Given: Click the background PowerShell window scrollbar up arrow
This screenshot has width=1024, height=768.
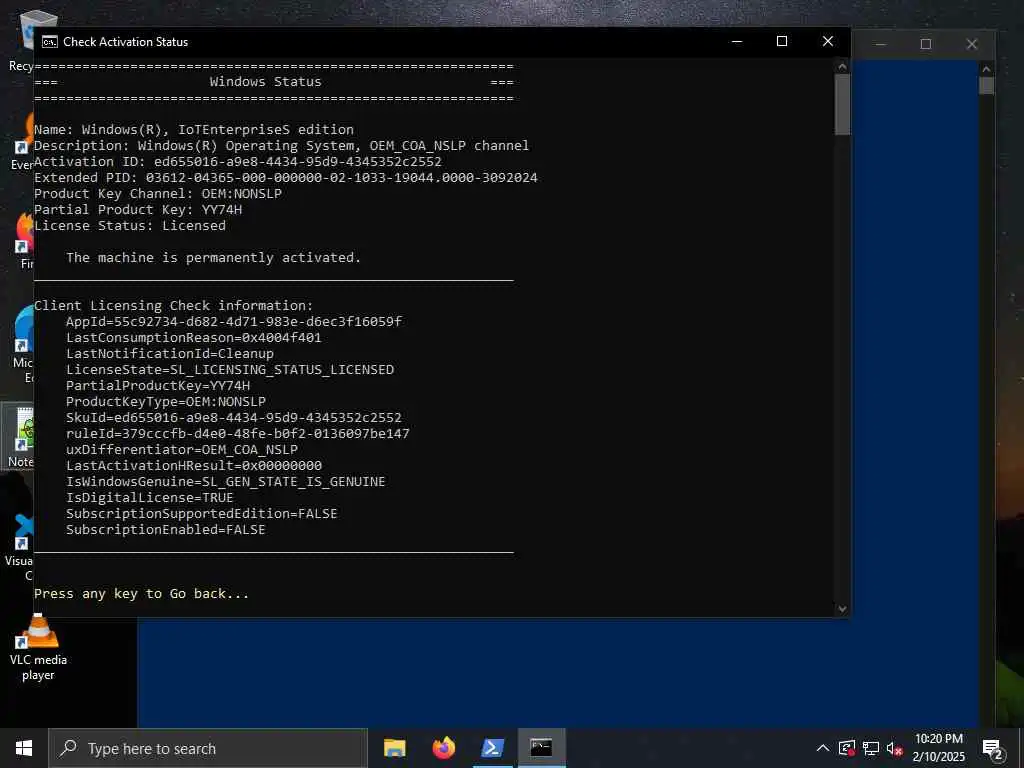Looking at the screenshot, I should click(x=986, y=69).
